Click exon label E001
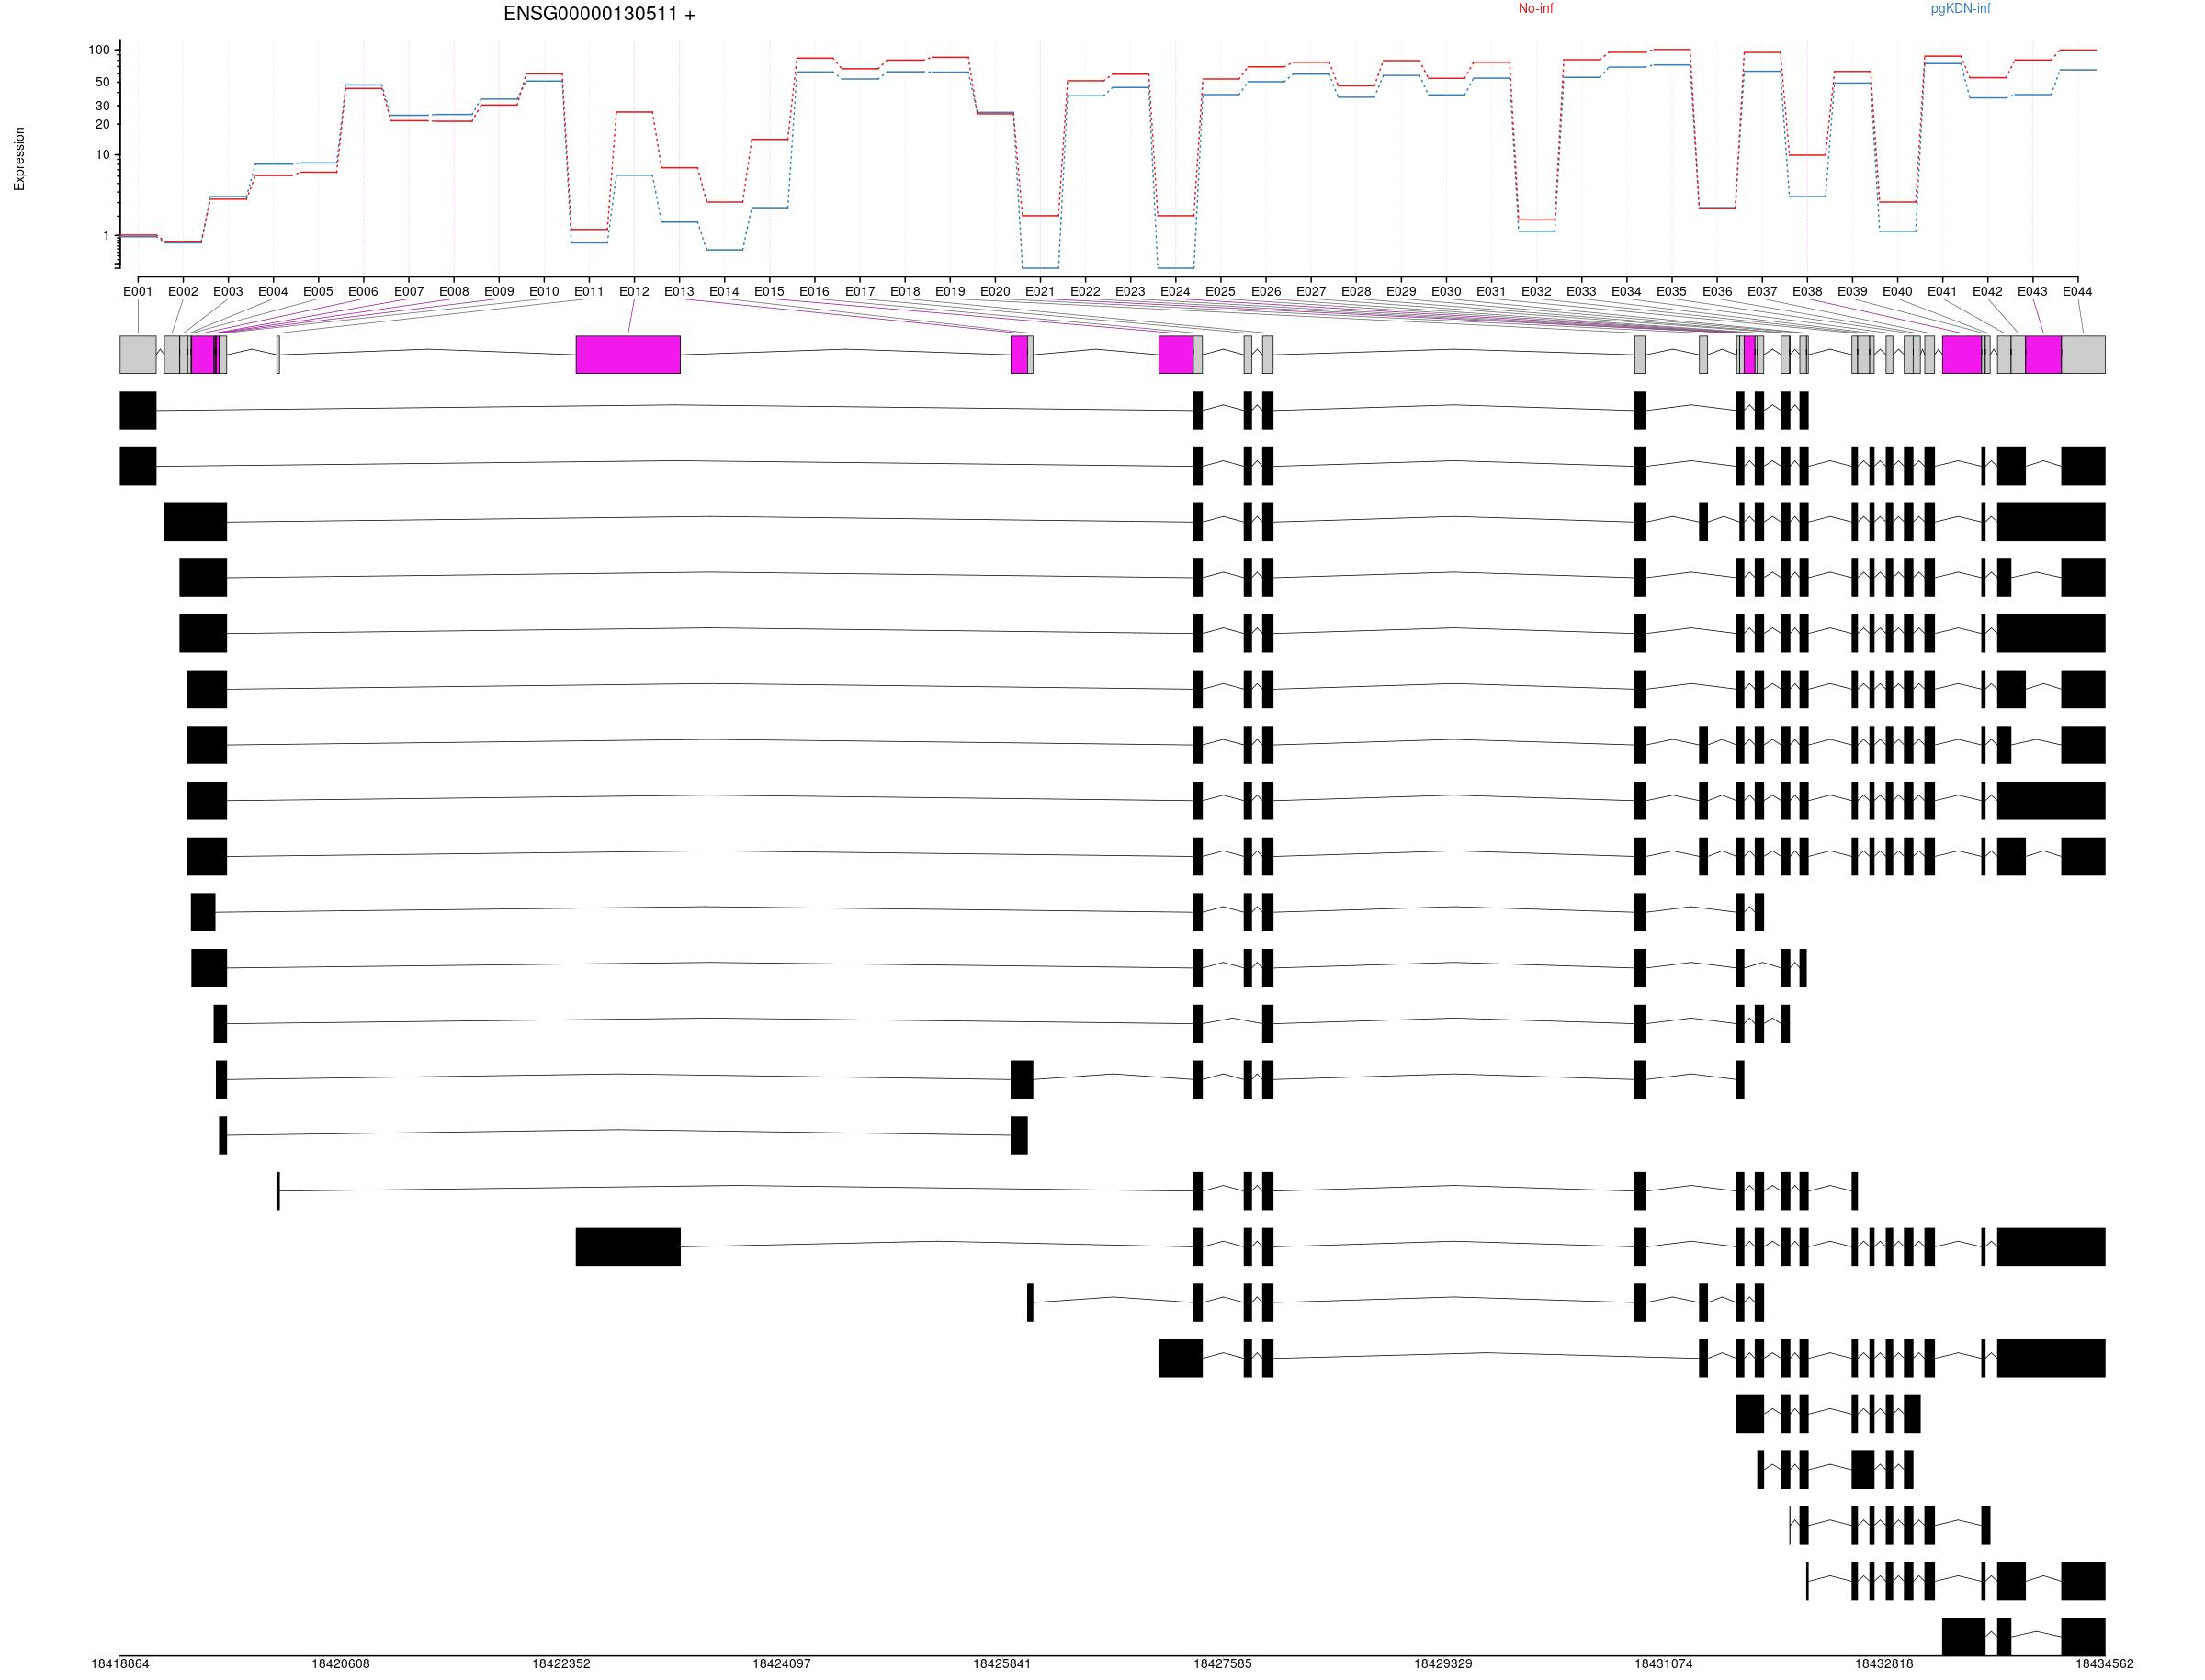2205x1680 pixels. (x=138, y=292)
